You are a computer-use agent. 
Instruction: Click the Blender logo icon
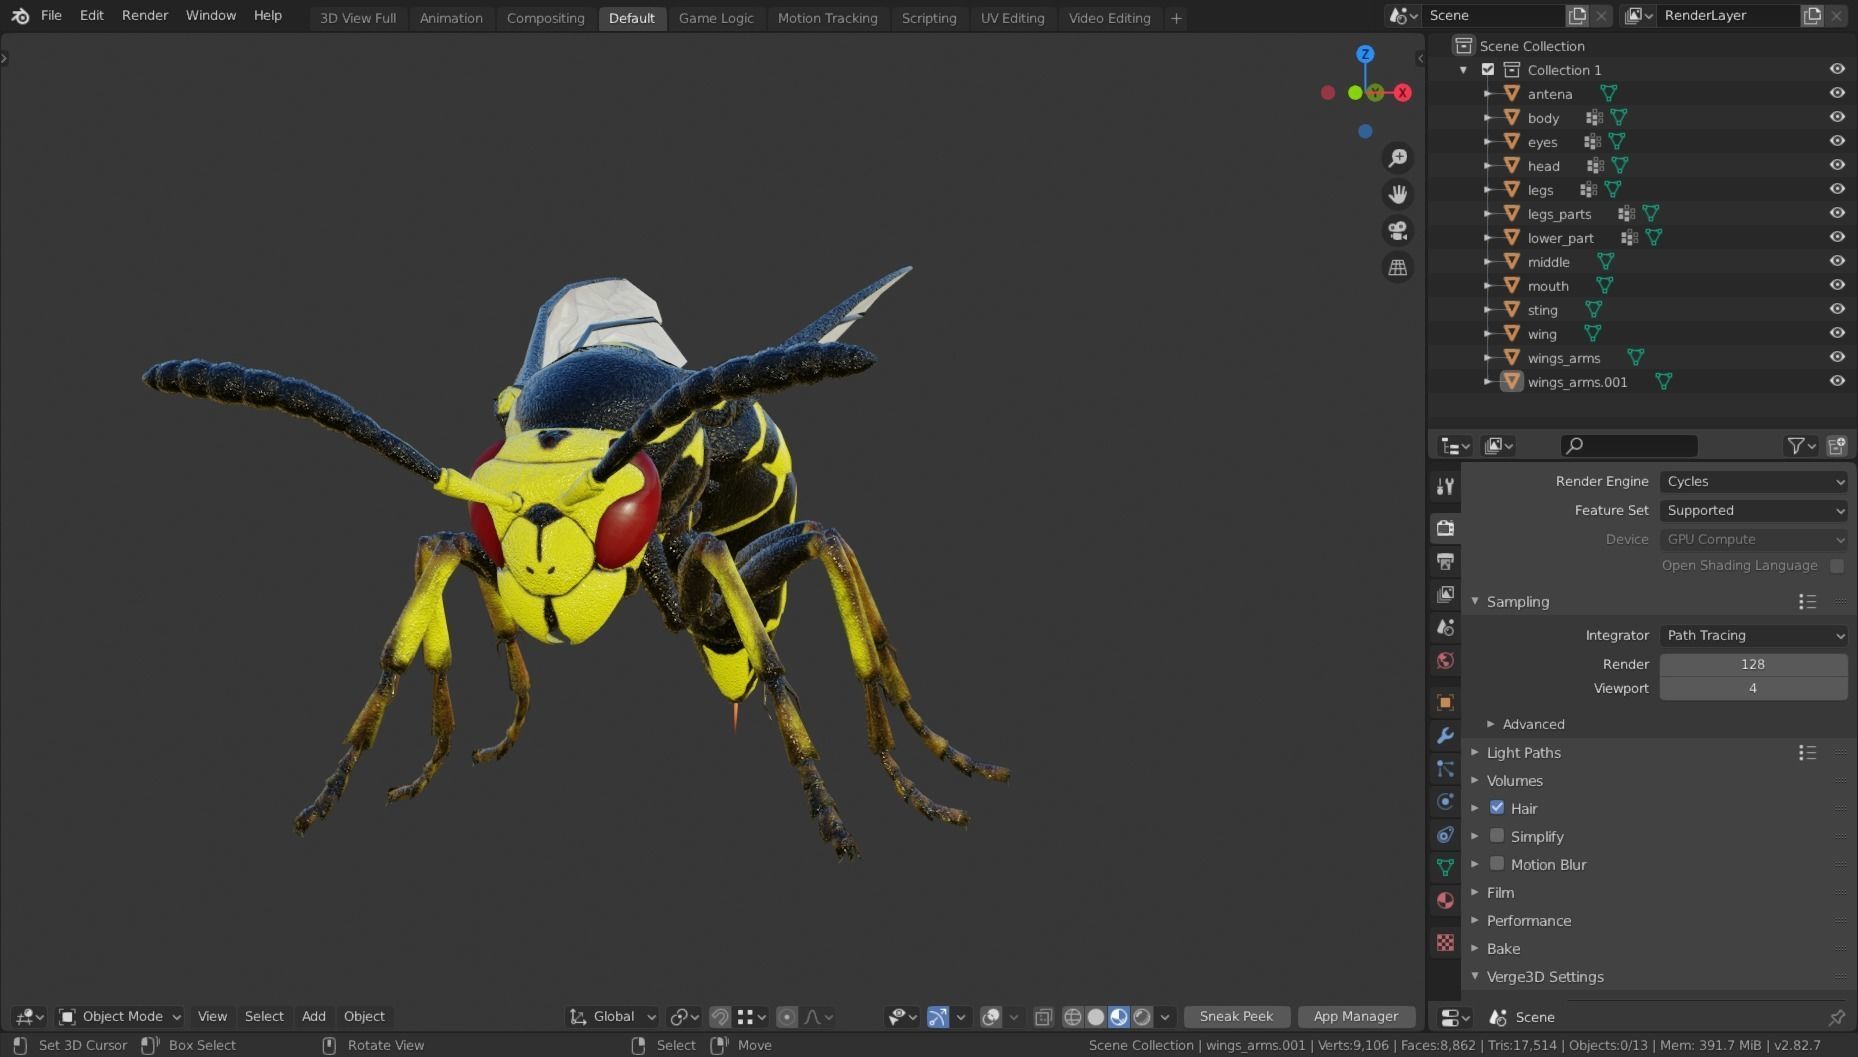coord(20,16)
